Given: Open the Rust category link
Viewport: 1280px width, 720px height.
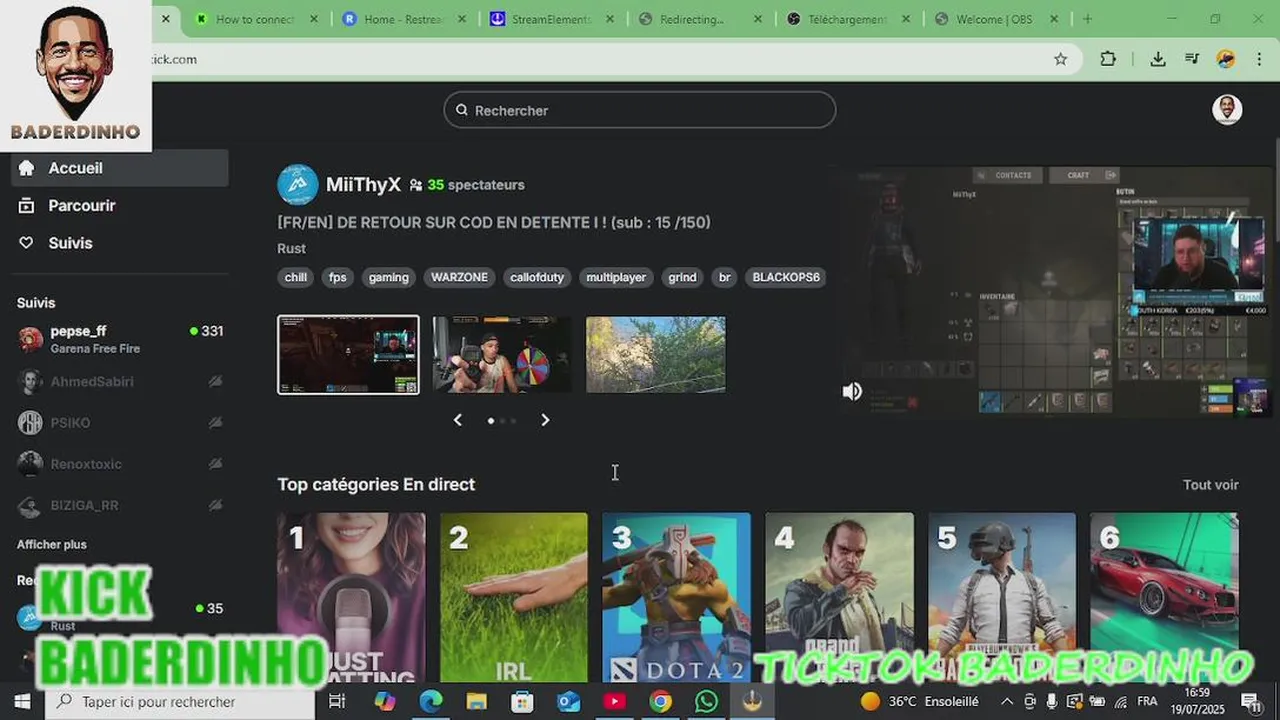Looking at the screenshot, I should pyautogui.click(x=291, y=248).
